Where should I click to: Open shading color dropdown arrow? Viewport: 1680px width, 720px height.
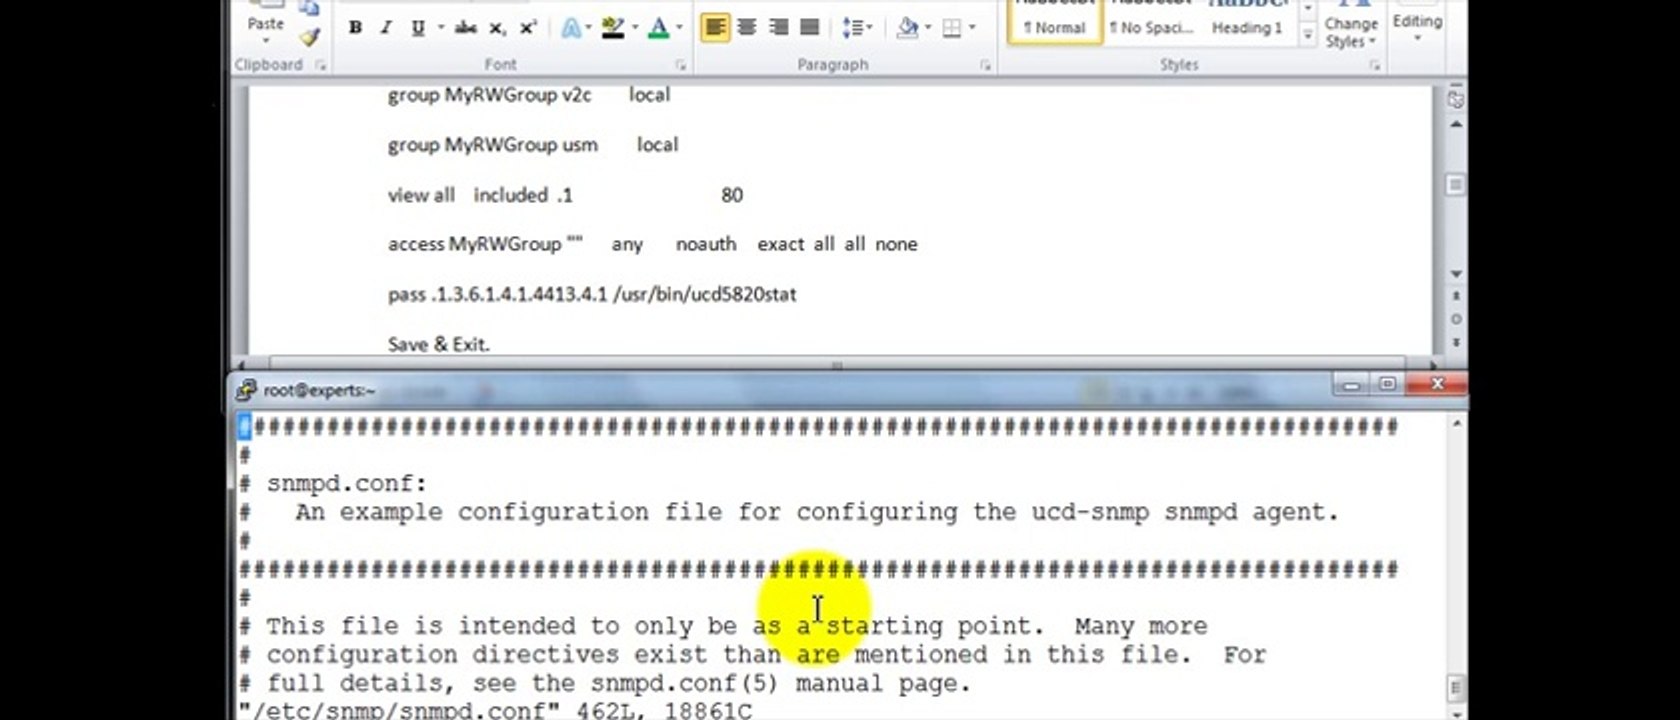[927, 27]
